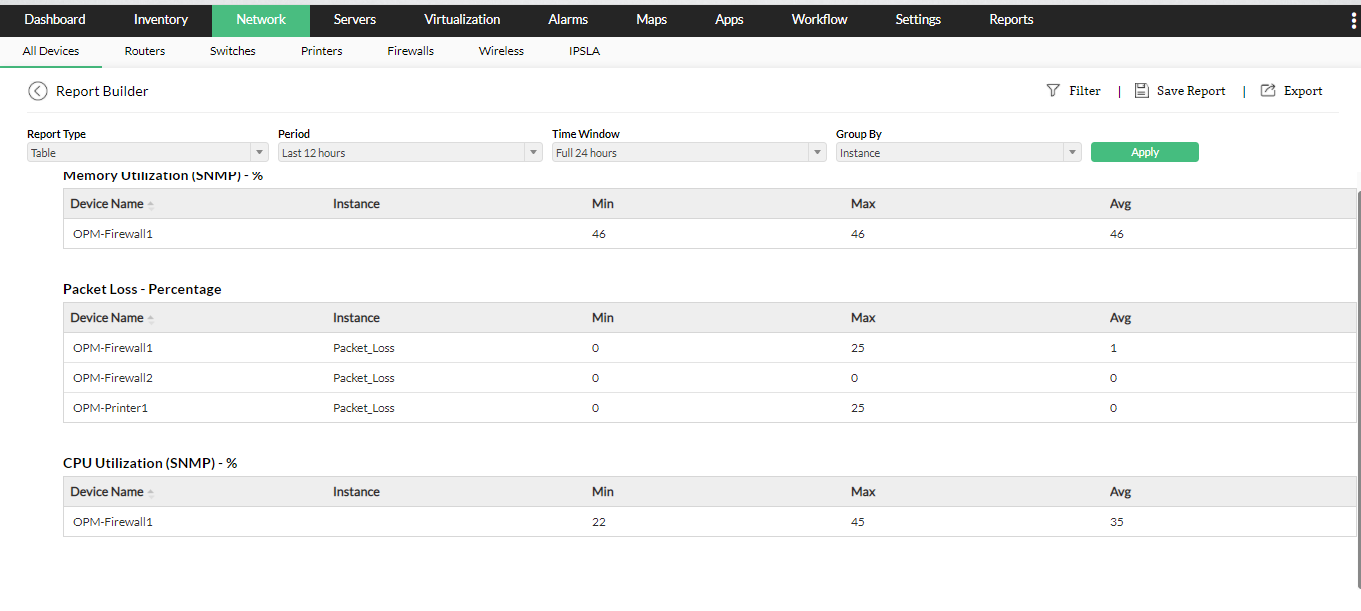Click the green Apply button
The width and height of the screenshot is (1361, 611).
[x=1144, y=151]
